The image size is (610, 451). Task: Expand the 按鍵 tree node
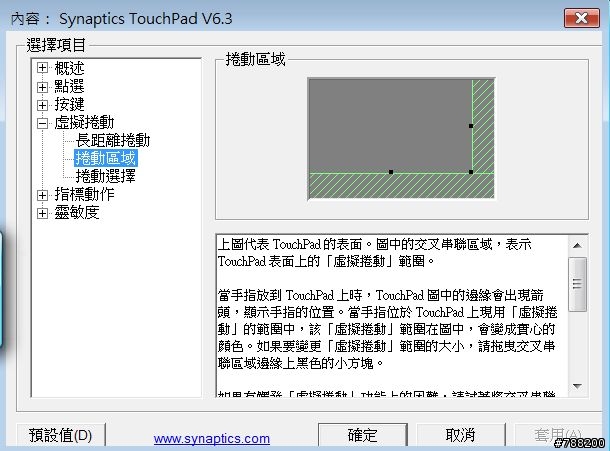tap(42, 105)
